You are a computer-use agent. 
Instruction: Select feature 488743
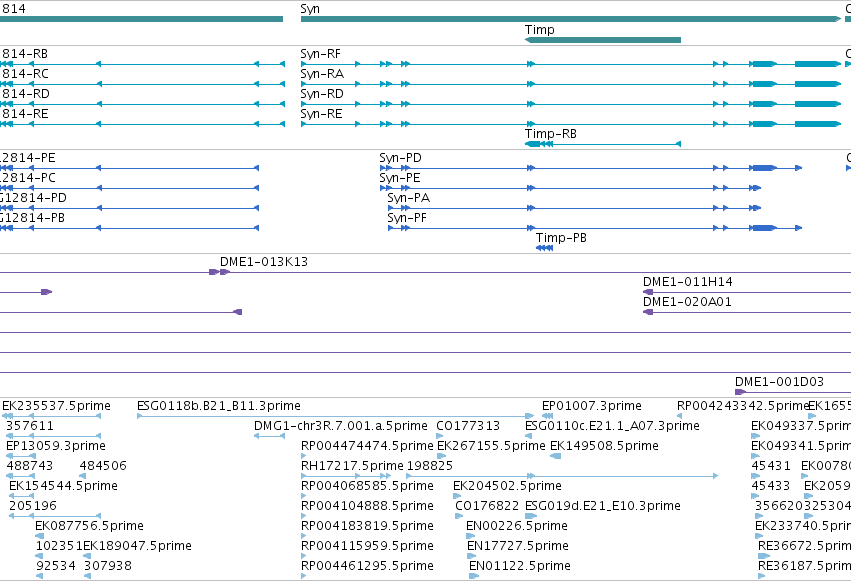tap(30, 466)
